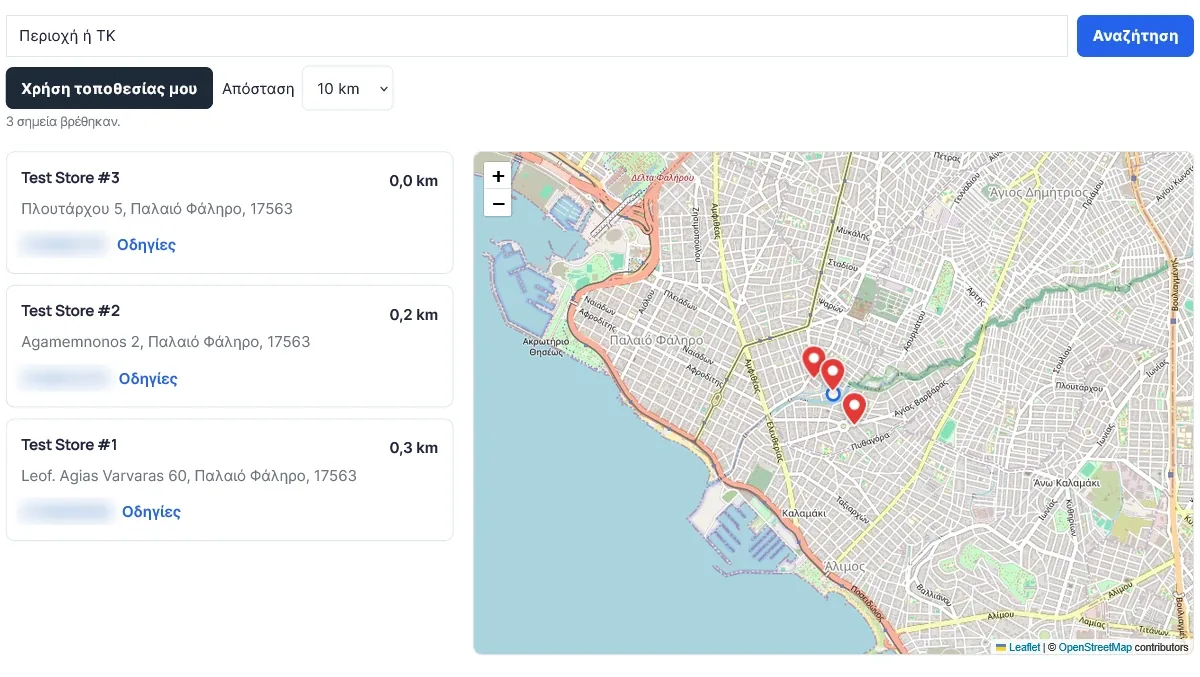Click the Ακρωτήριο Θησέως label on map
The height and width of the screenshot is (677, 1200).
tap(545, 346)
